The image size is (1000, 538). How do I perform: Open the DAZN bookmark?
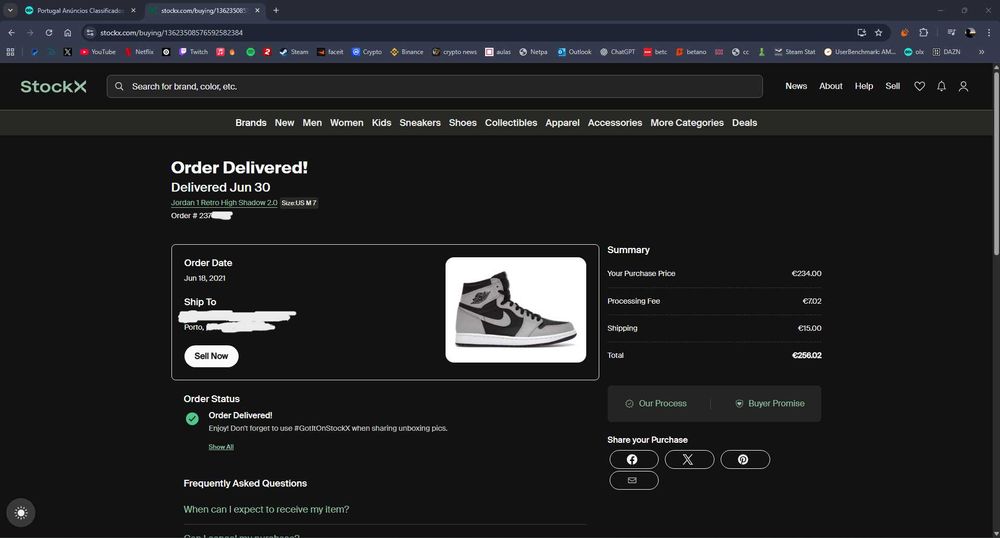946,52
